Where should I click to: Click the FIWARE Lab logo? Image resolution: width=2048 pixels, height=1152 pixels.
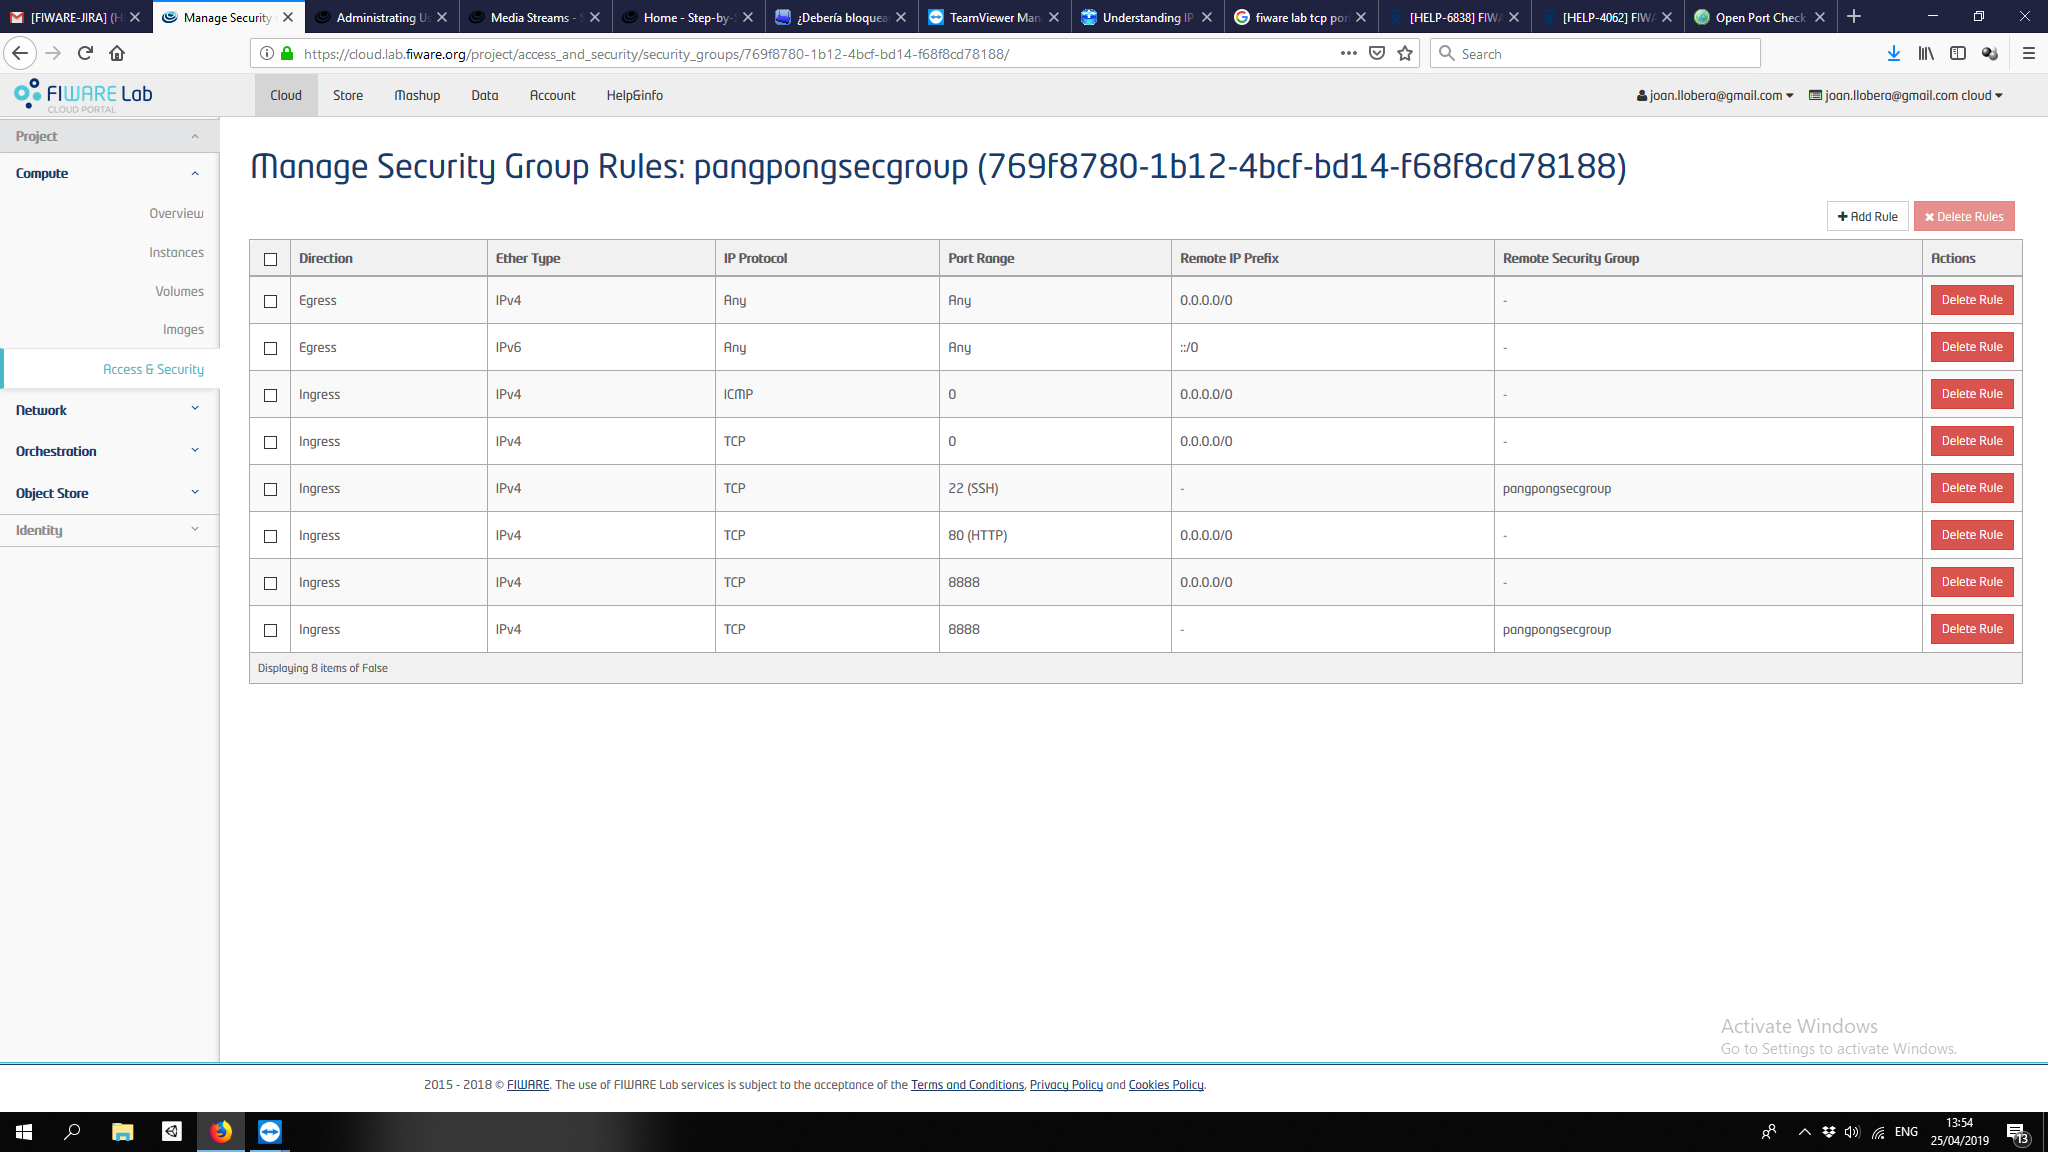click(x=83, y=95)
